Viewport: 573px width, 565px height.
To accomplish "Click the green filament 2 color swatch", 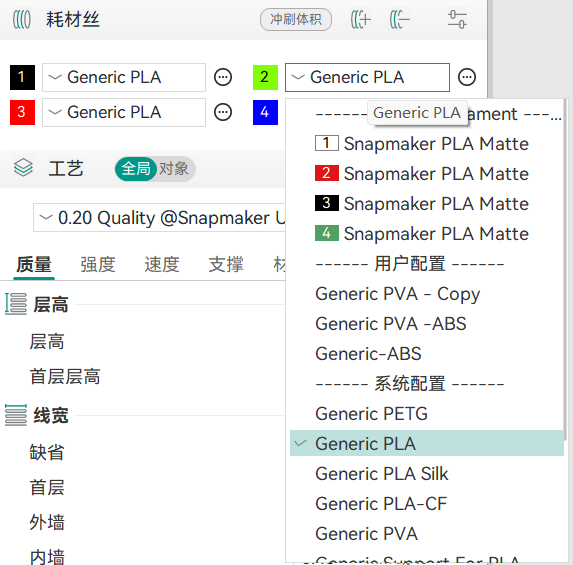I will (x=265, y=77).
